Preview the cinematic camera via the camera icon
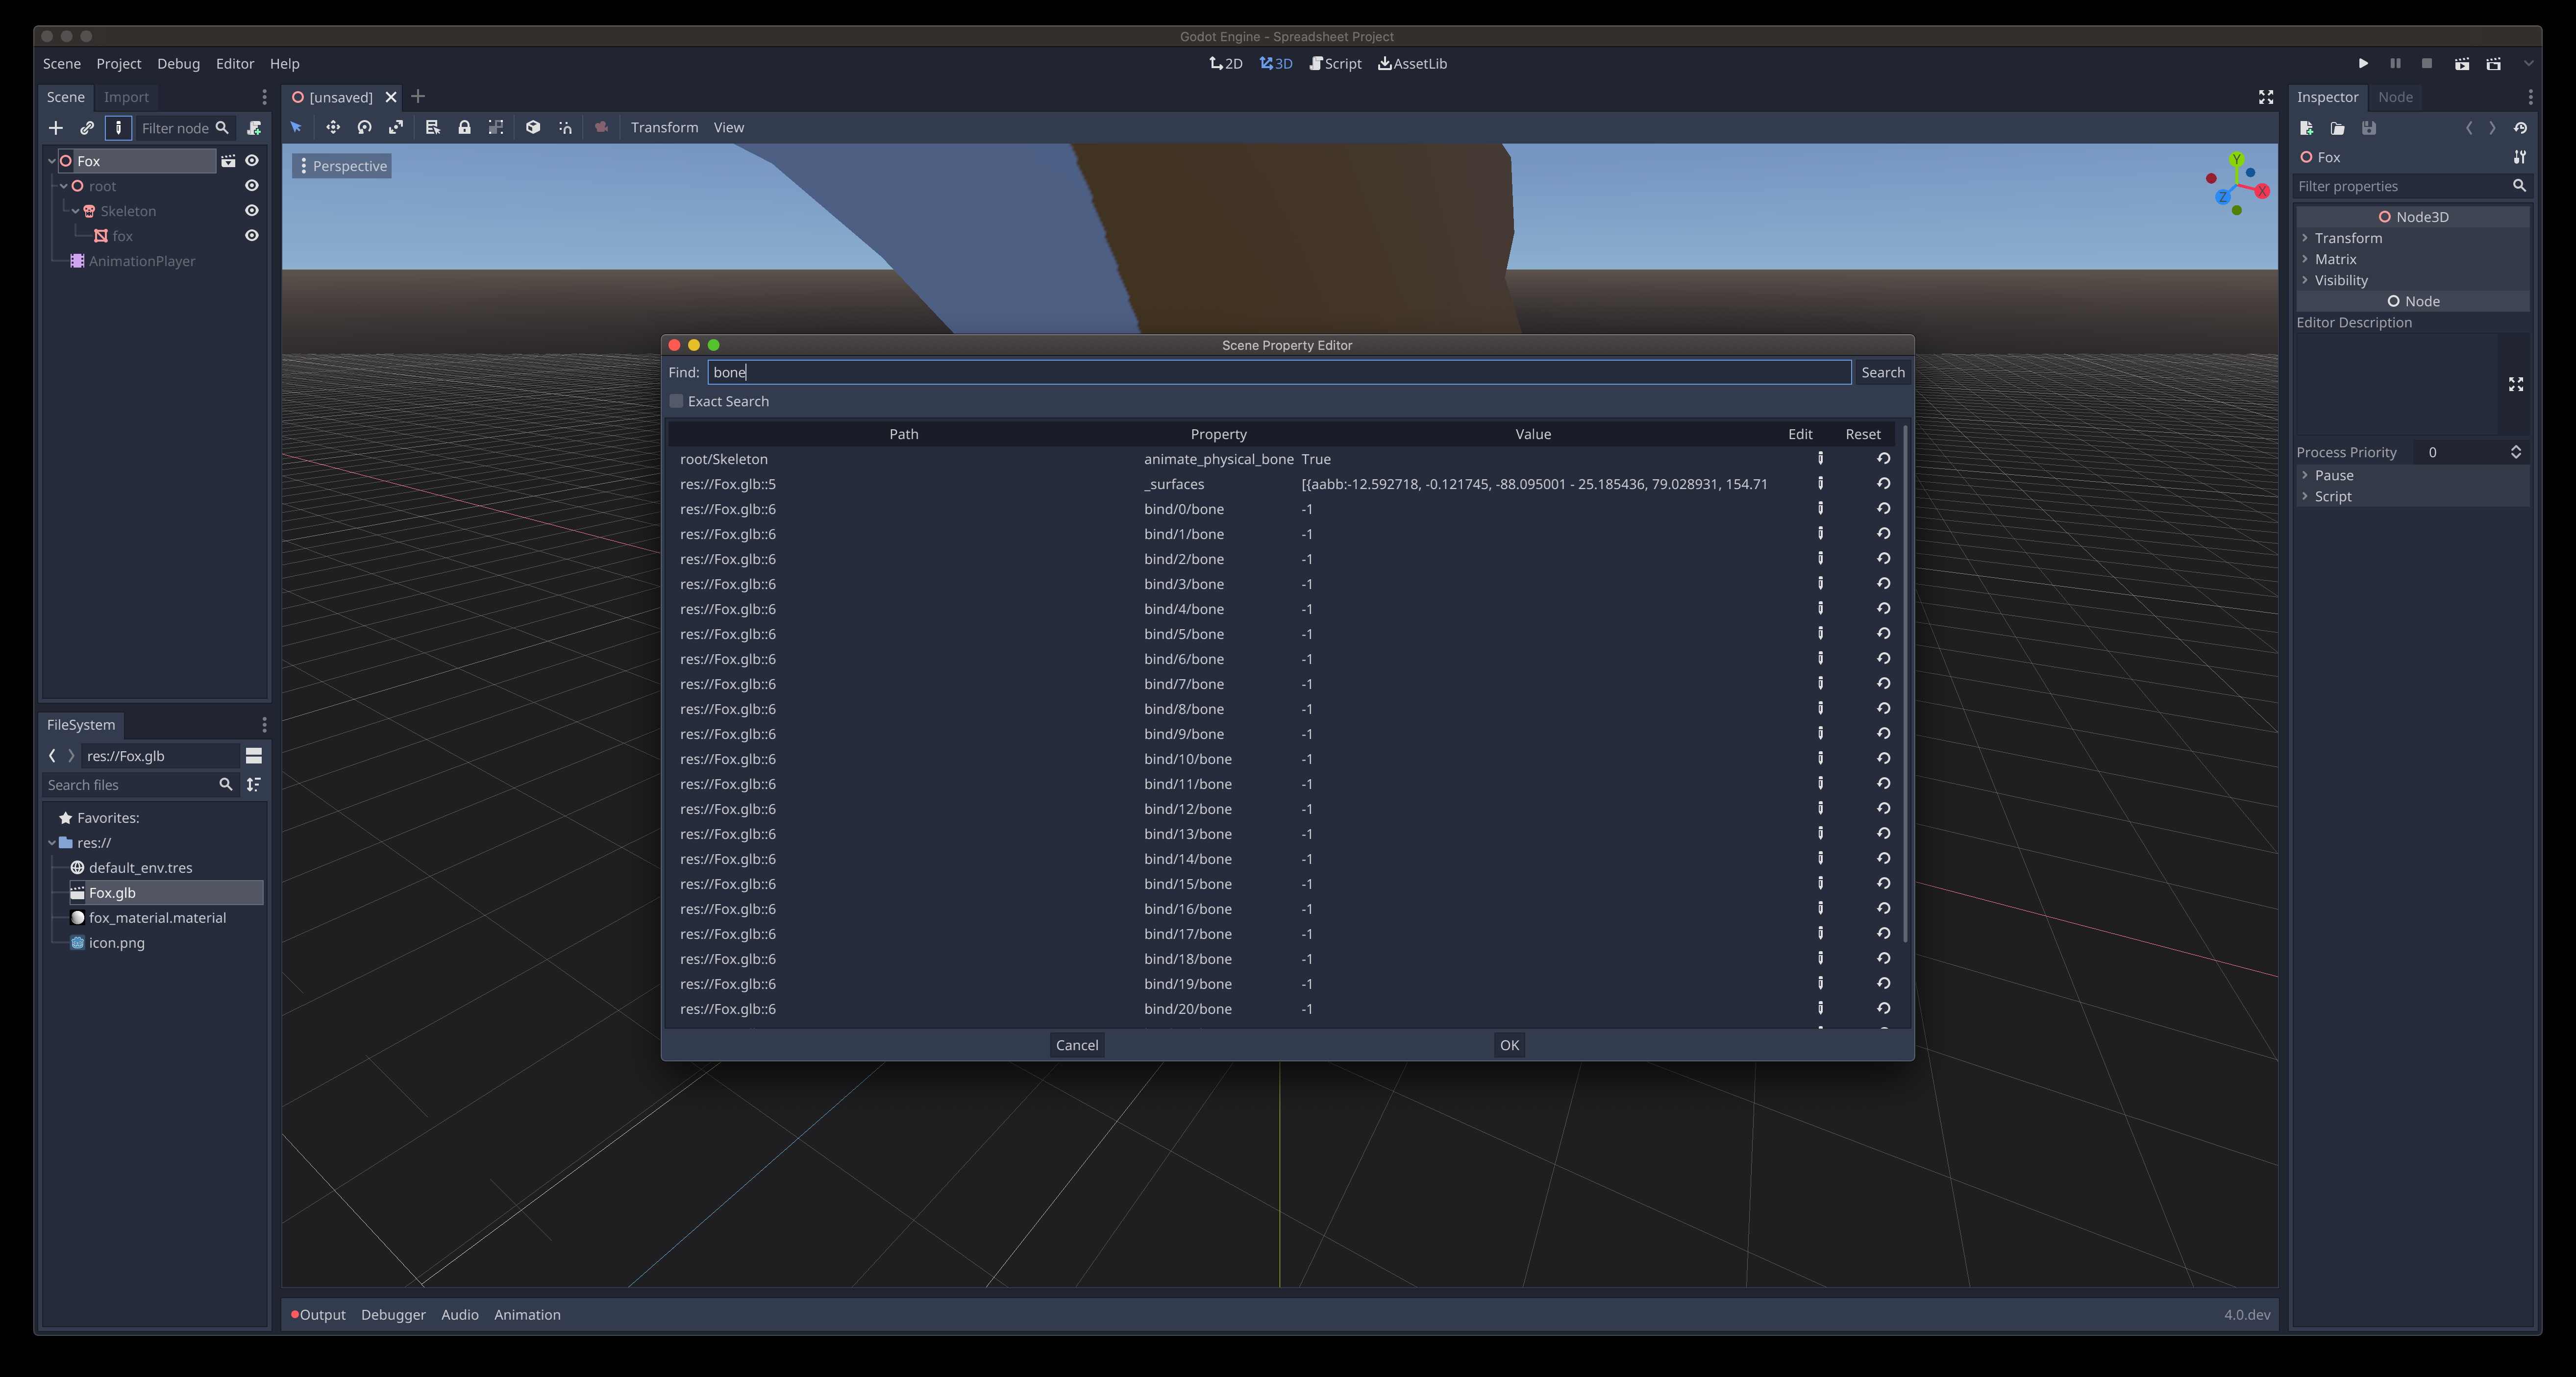The image size is (2576, 1377). [601, 127]
